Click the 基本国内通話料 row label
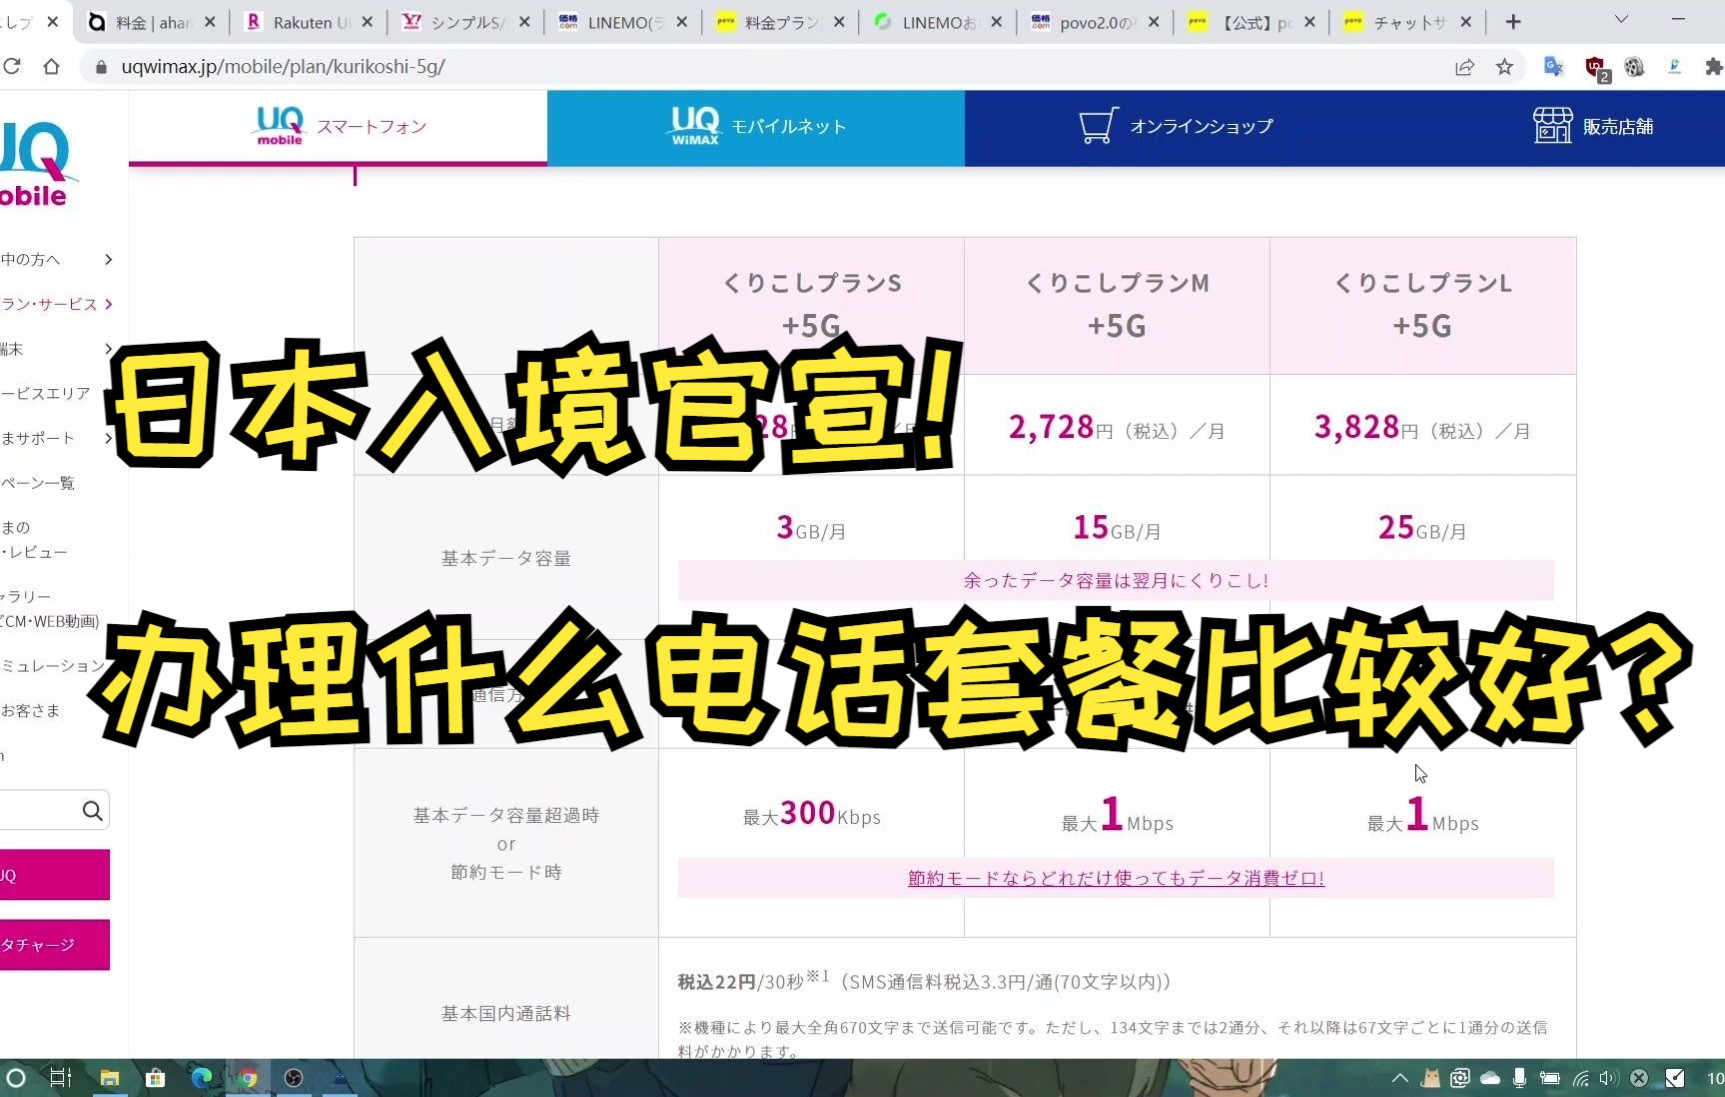 pos(506,1013)
